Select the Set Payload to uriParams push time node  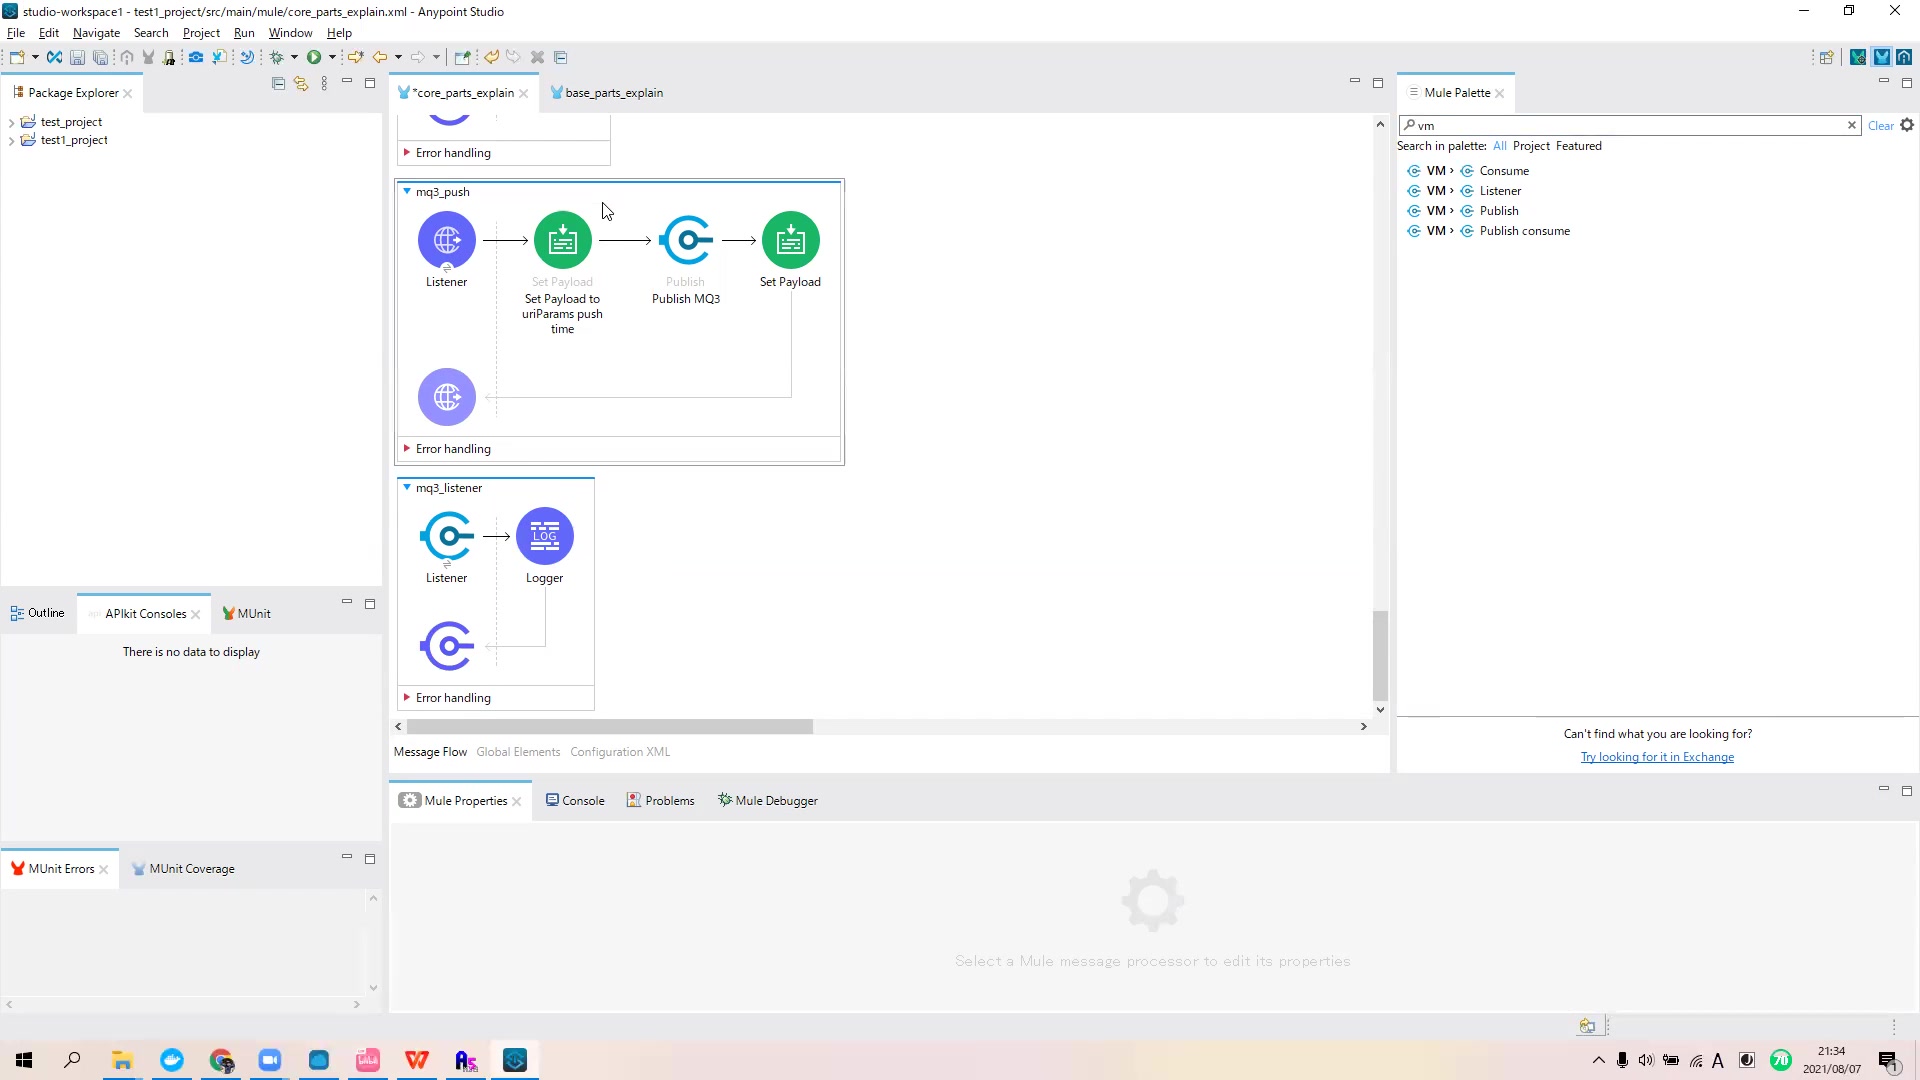tap(563, 240)
